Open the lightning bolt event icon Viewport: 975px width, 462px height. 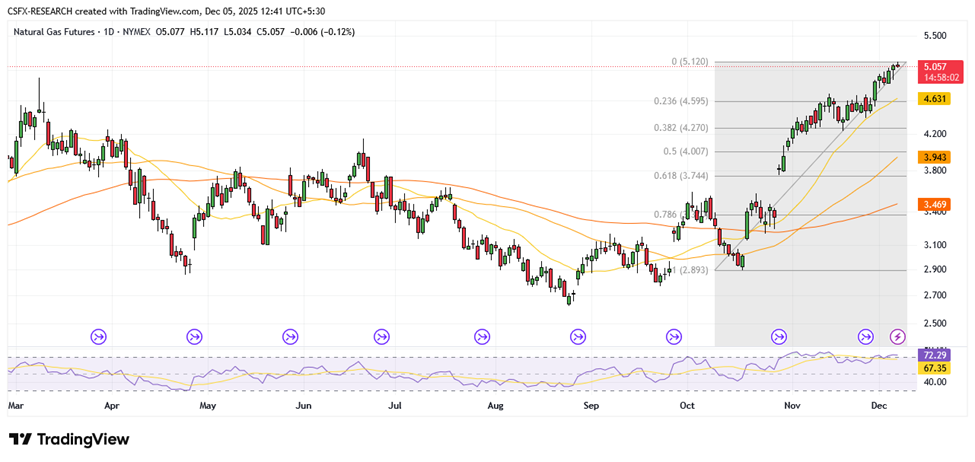pos(897,337)
